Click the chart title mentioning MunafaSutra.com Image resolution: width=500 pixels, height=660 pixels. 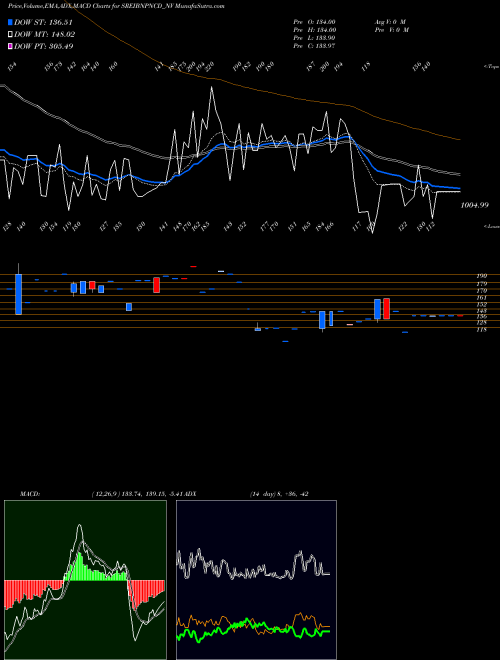coord(116,6)
